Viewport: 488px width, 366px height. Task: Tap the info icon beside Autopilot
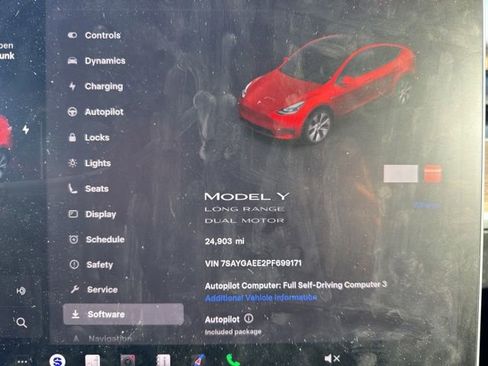pyautogui.click(x=249, y=319)
